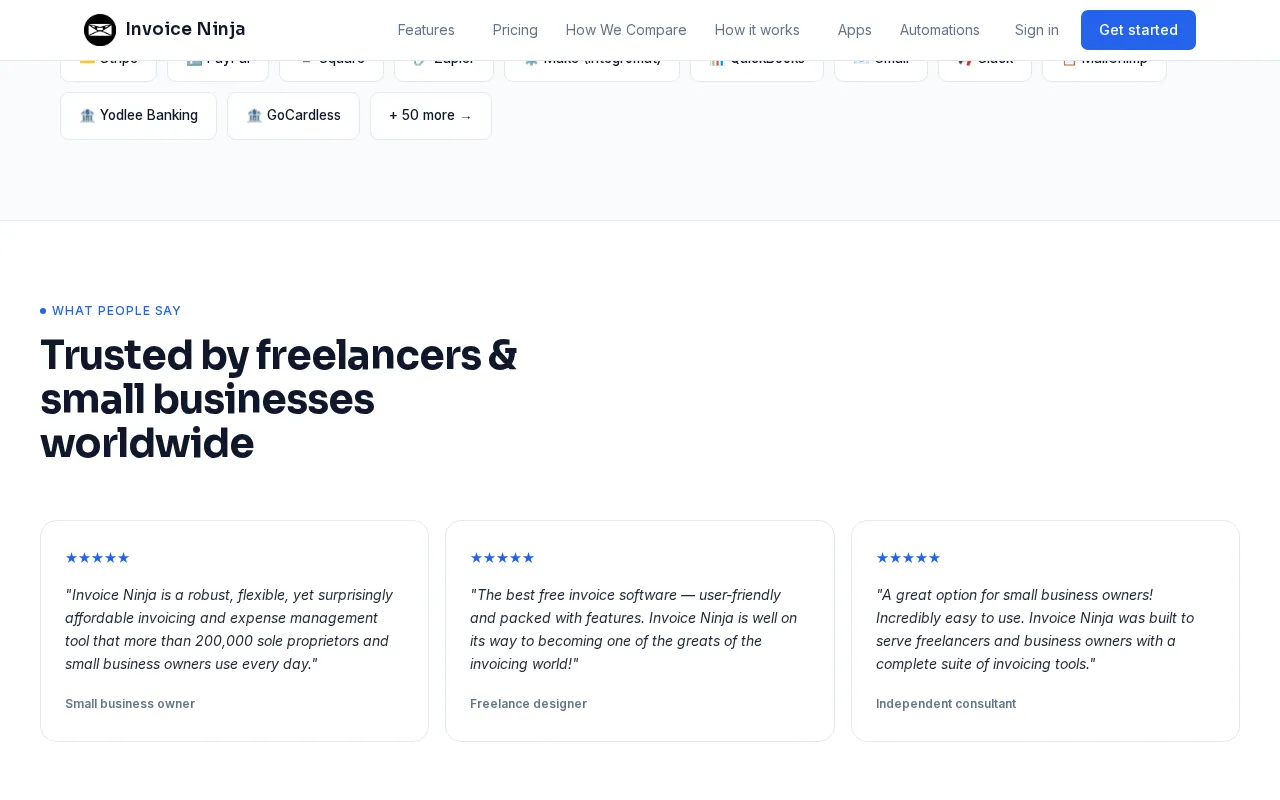The height and width of the screenshot is (800, 1280).
Task: Click the Sign in link
Action: 1037,30
